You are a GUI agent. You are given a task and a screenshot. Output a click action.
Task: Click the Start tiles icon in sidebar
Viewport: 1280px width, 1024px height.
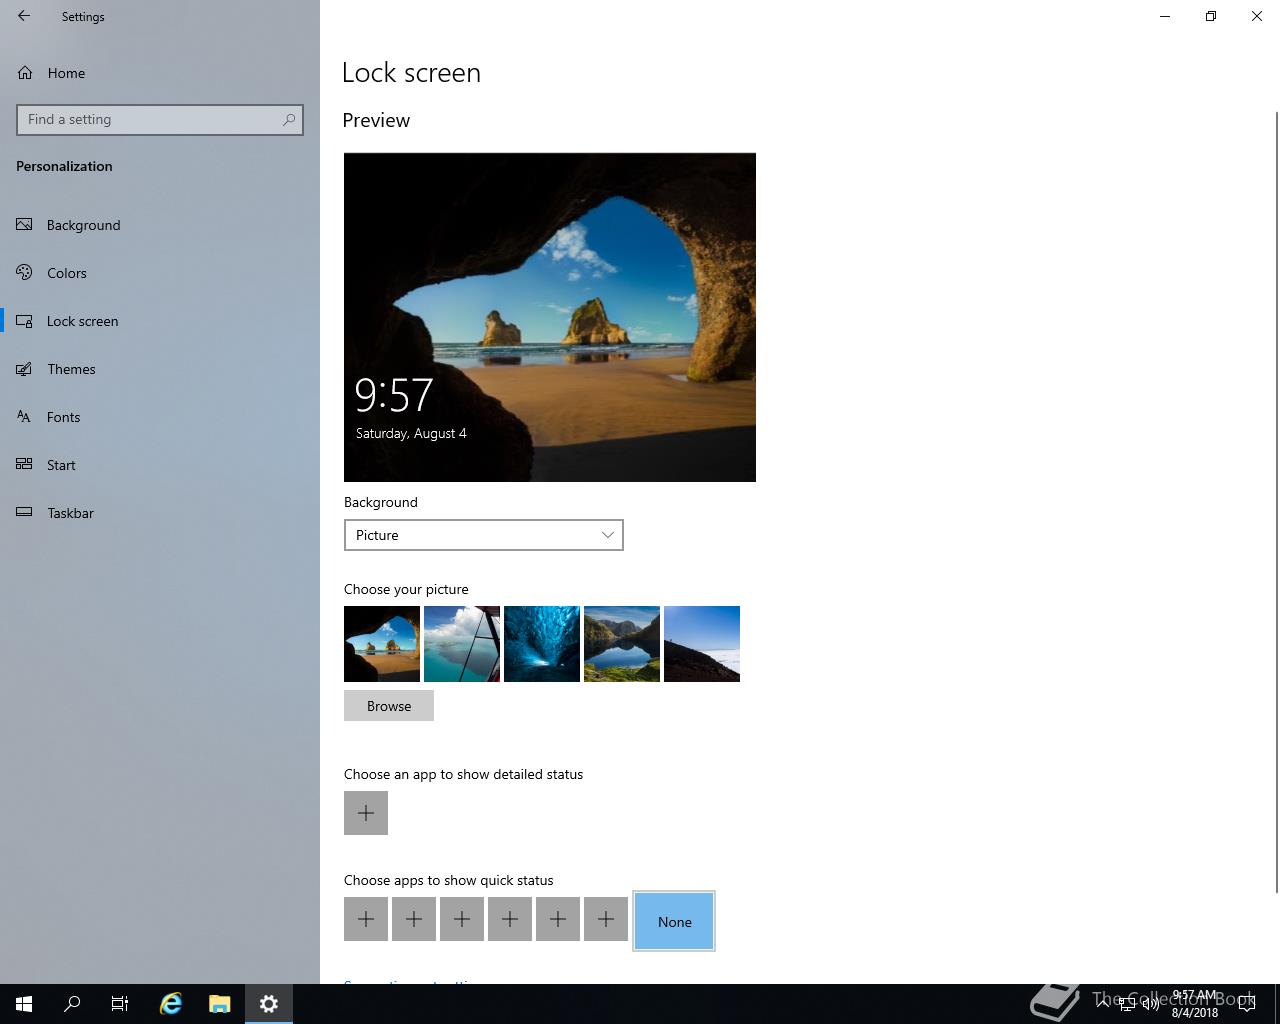click(24, 465)
